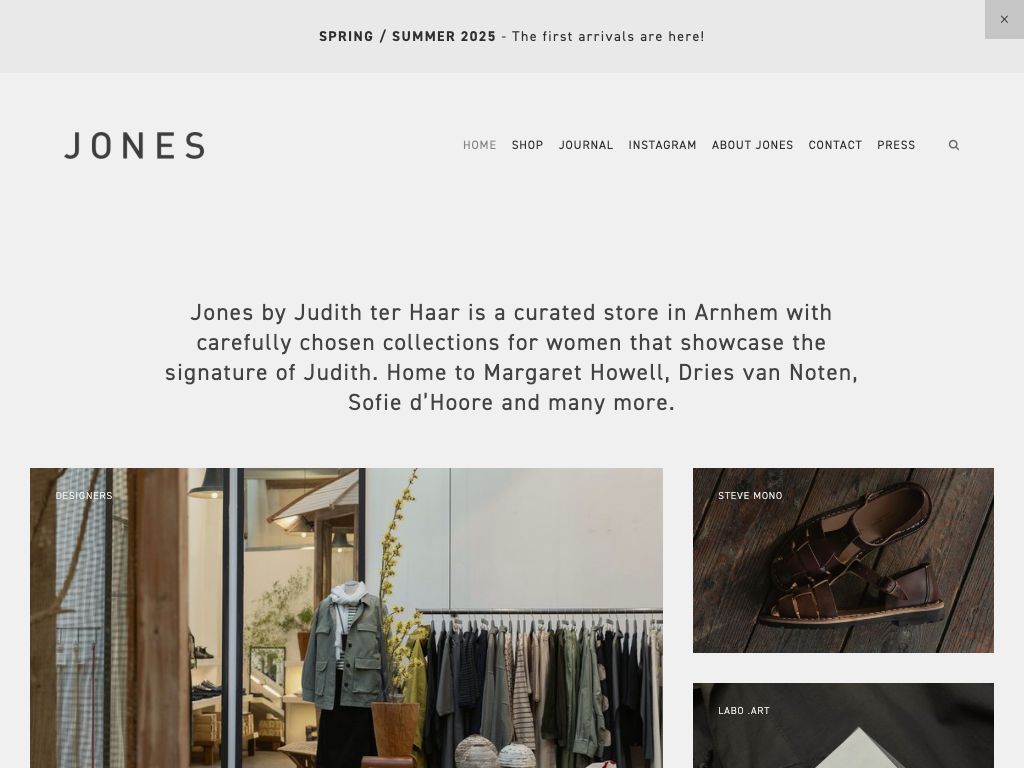The height and width of the screenshot is (768, 1024).
Task: Open the ABOUT JONES page
Action: [x=752, y=145]
